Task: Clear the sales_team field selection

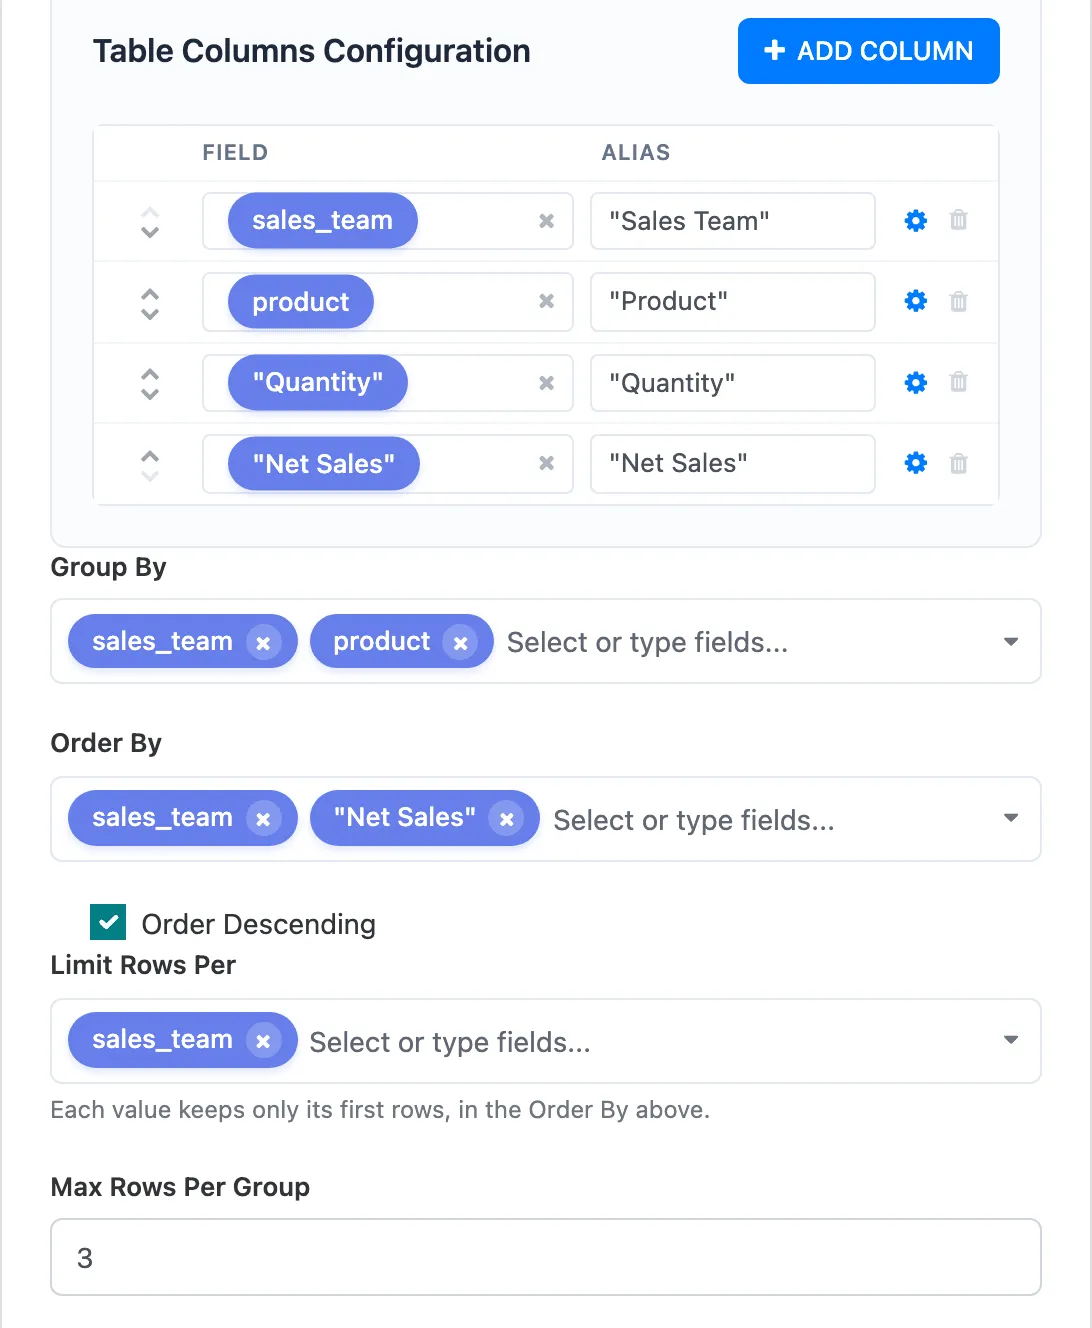Action: [546, 221]
